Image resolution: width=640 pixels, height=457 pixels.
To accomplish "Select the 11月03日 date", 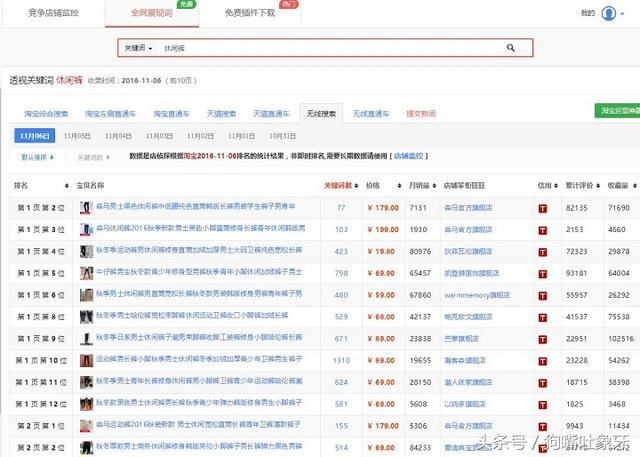I will coord(159,136).
